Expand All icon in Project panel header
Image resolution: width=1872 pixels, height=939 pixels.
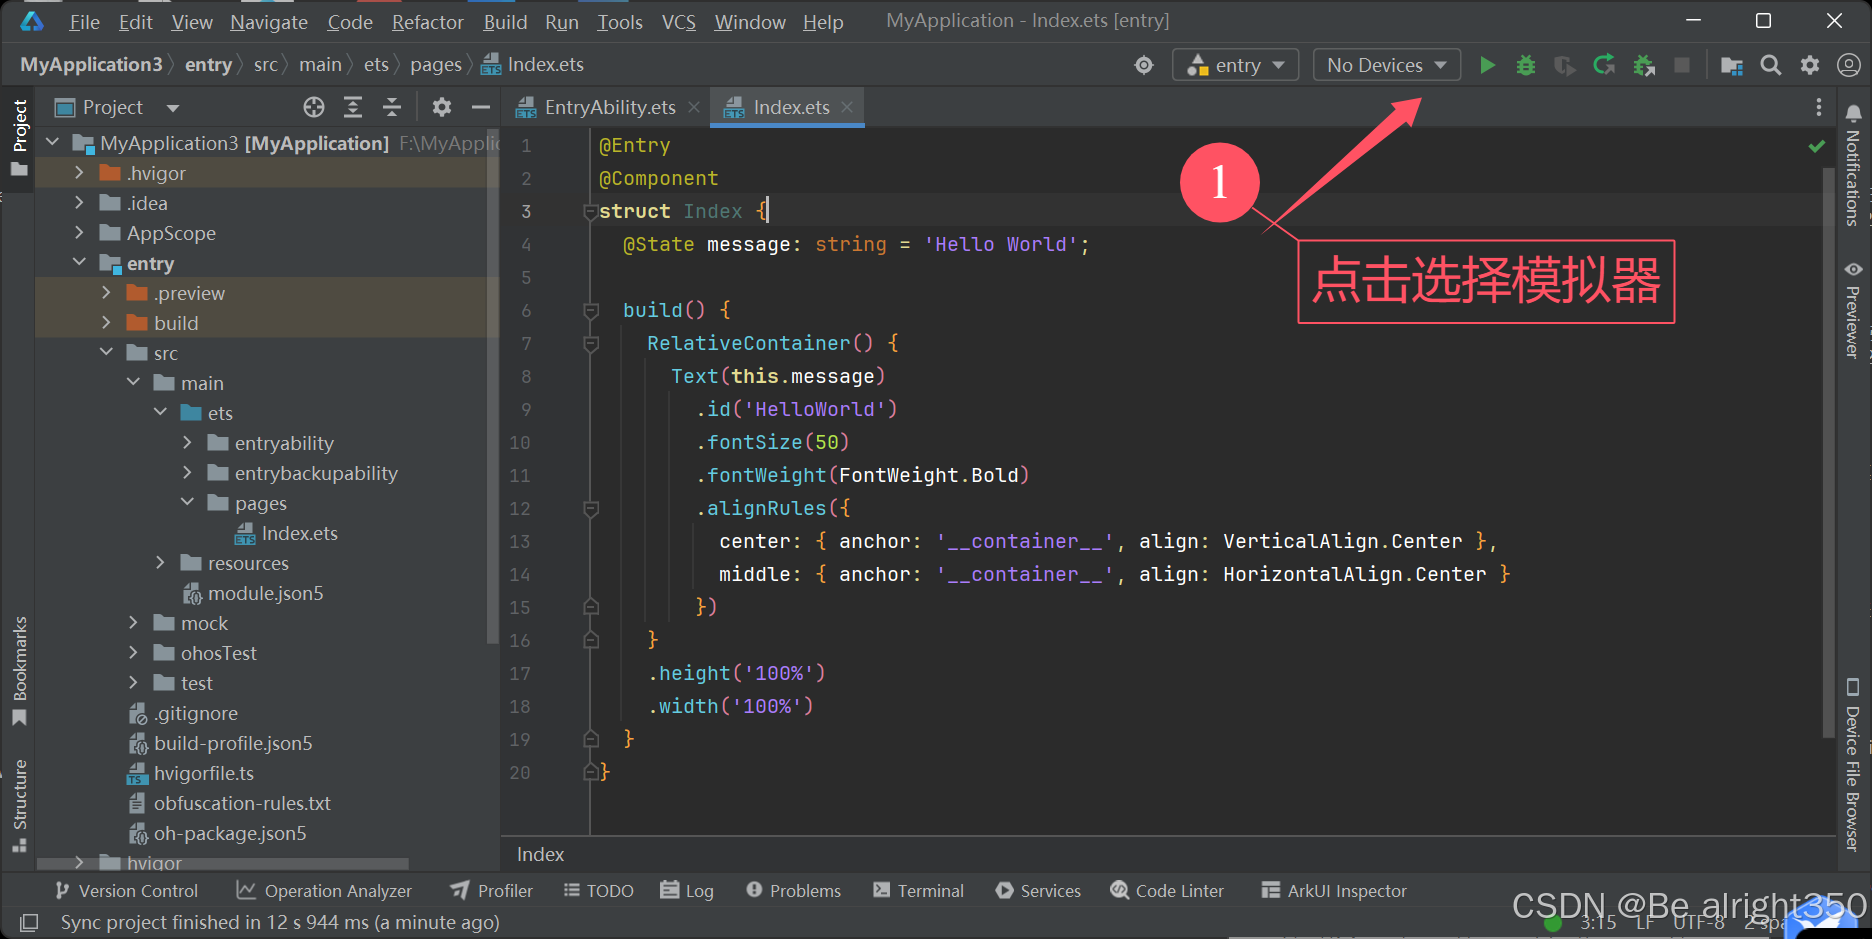353,107
